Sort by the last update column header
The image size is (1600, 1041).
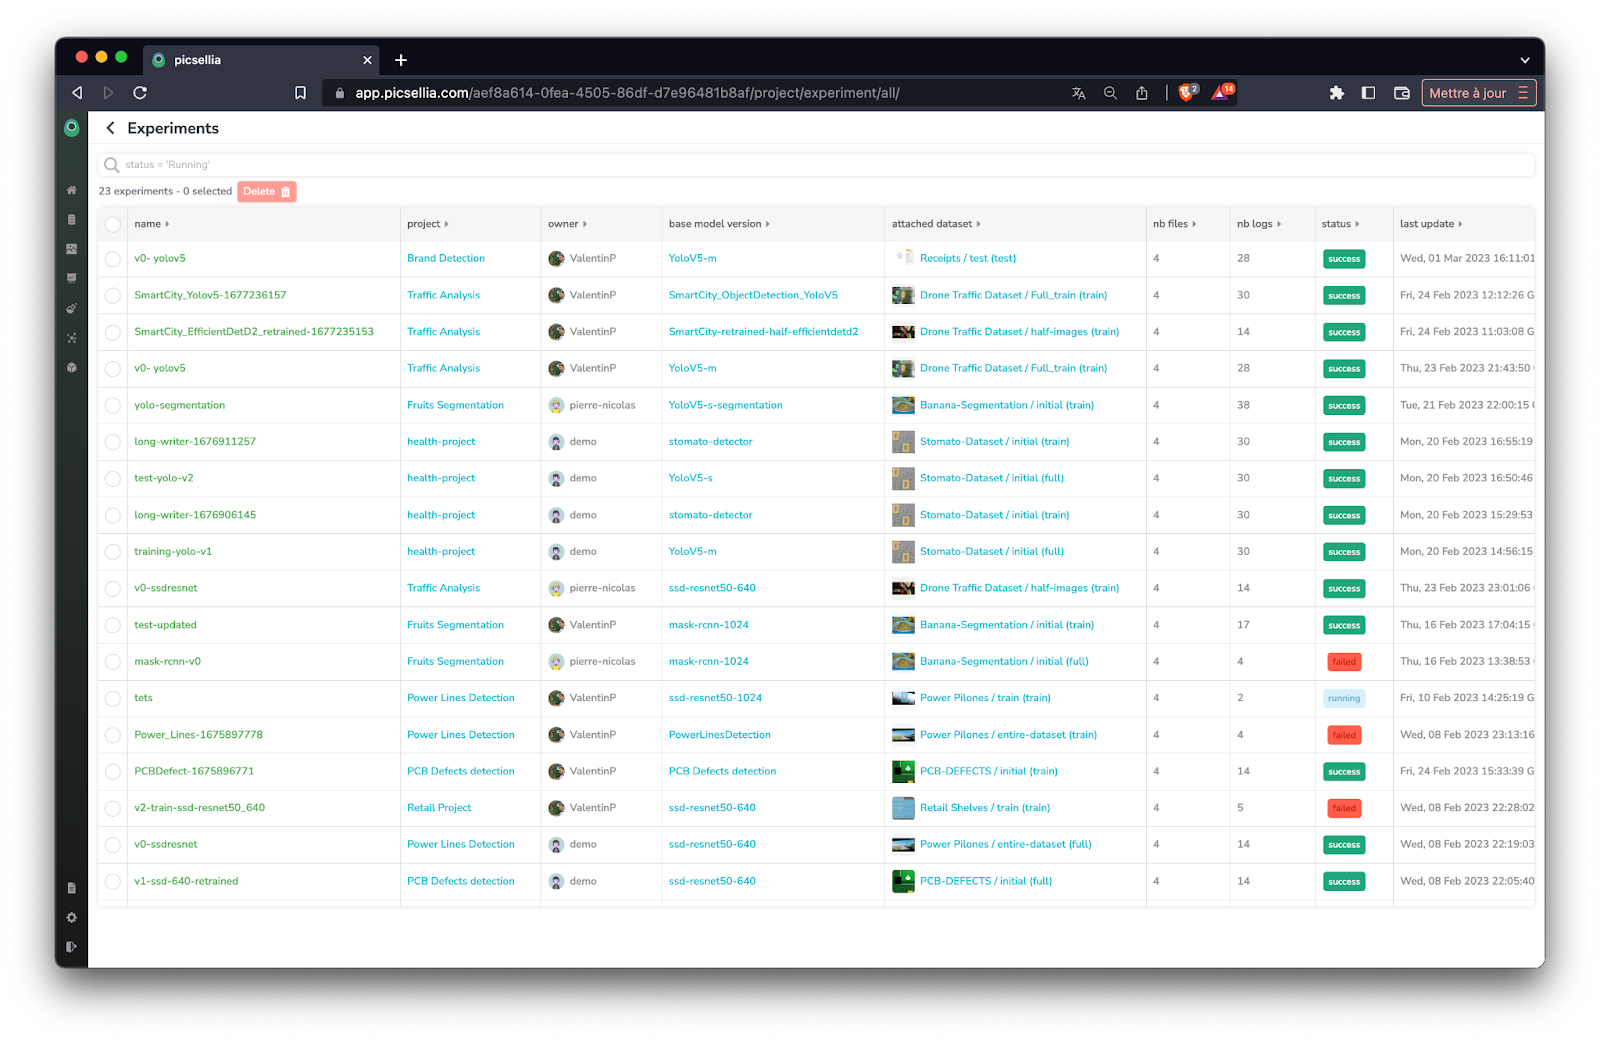point(1431,224)
